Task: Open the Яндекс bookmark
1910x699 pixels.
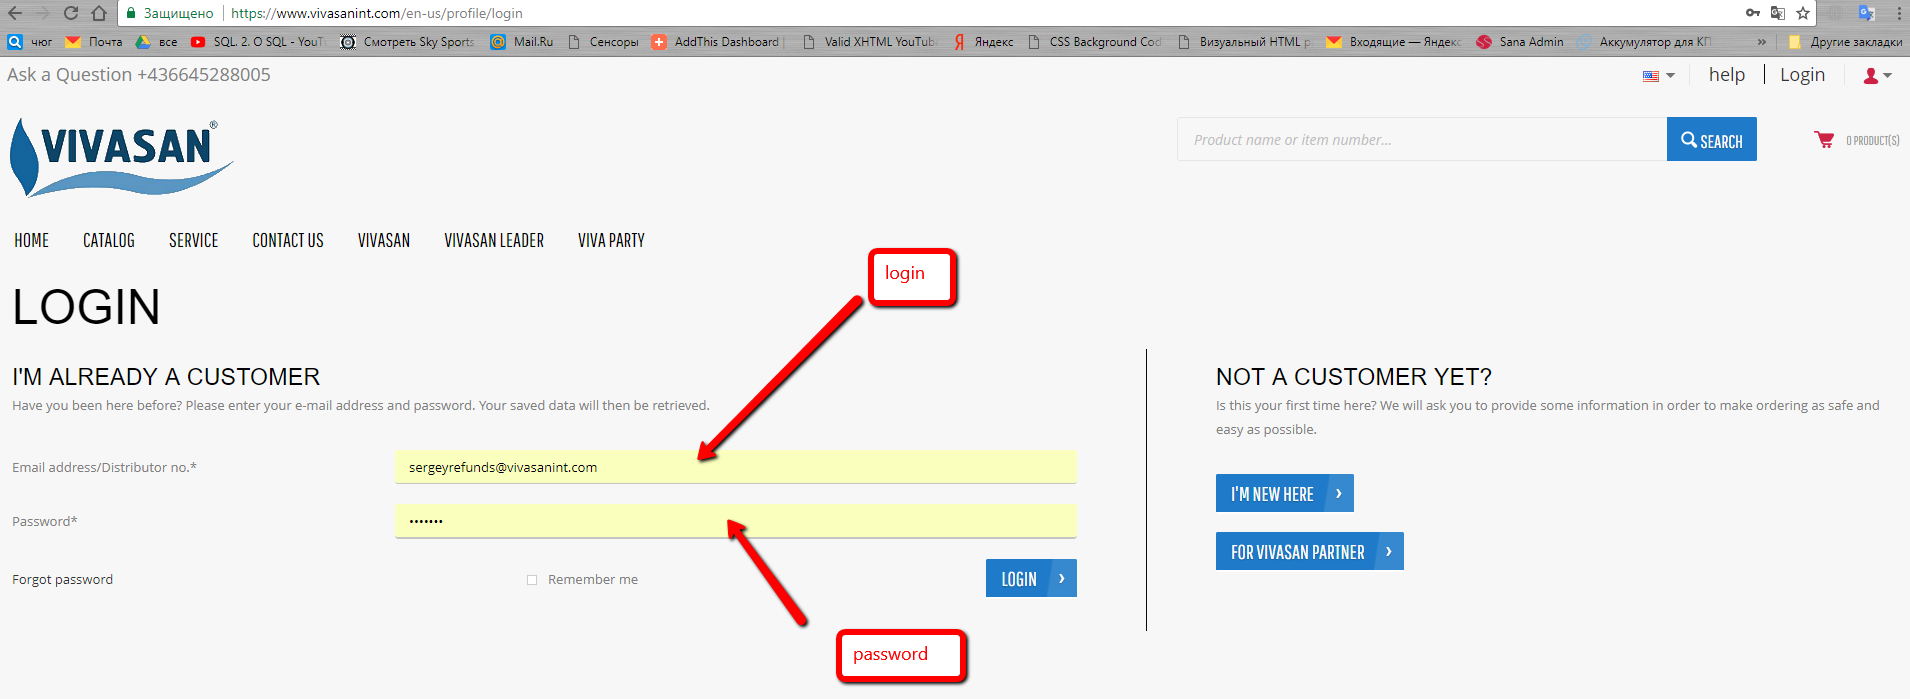Action: pos(983,42)
